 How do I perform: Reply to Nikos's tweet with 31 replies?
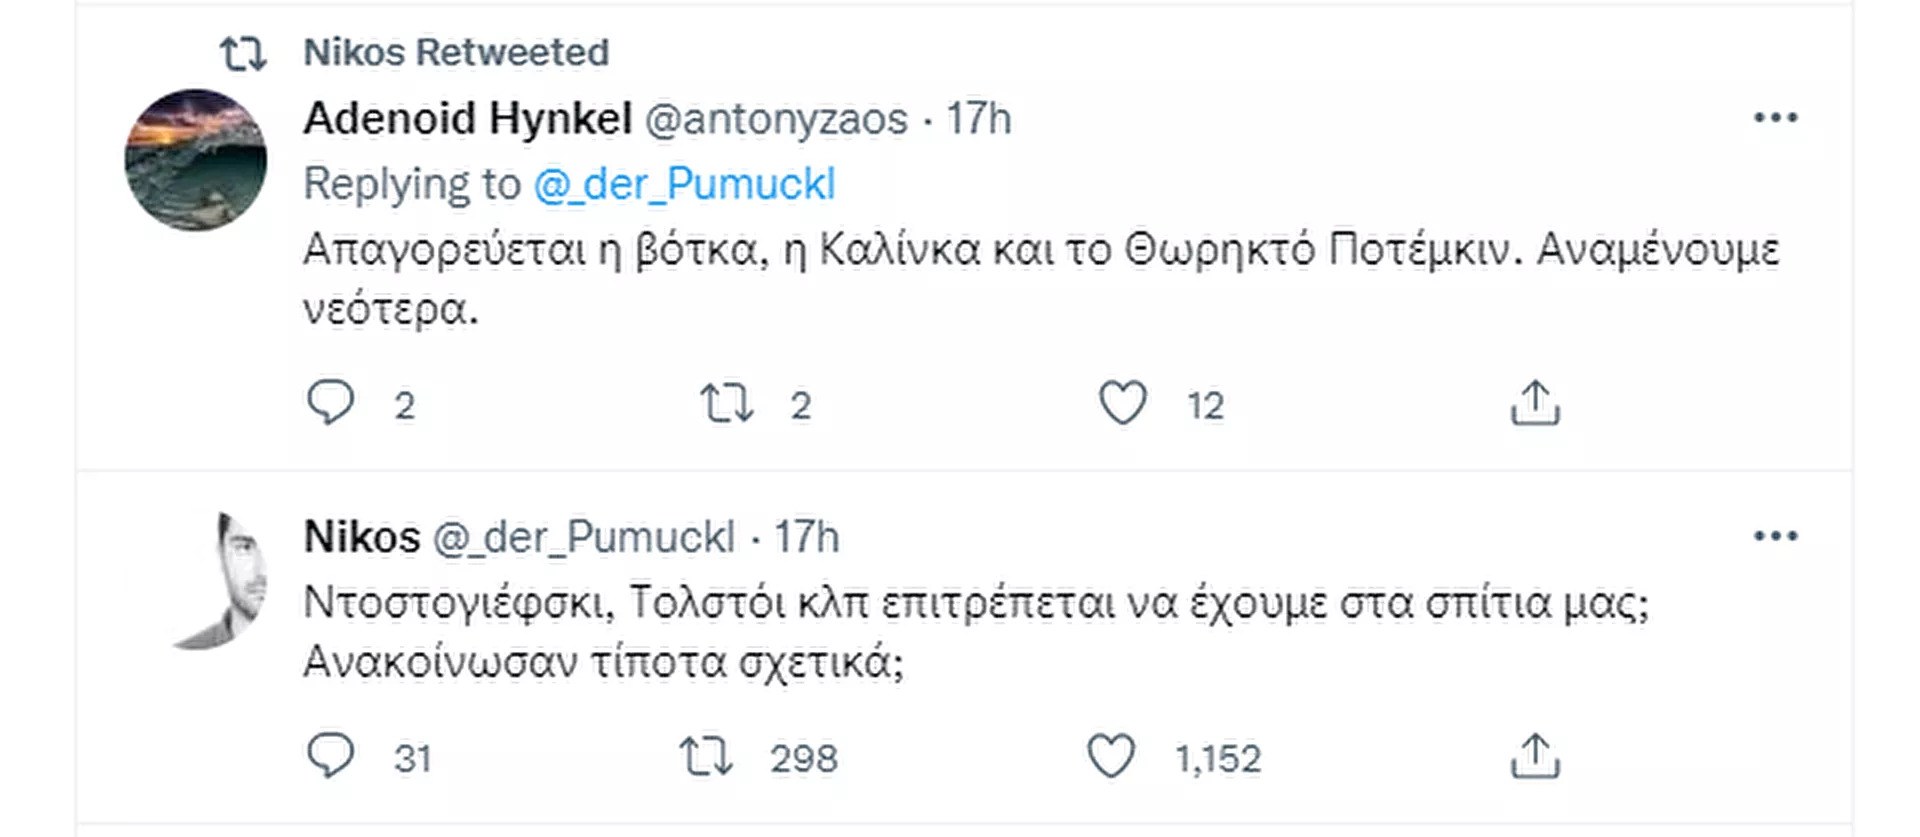tap(330, 757)
